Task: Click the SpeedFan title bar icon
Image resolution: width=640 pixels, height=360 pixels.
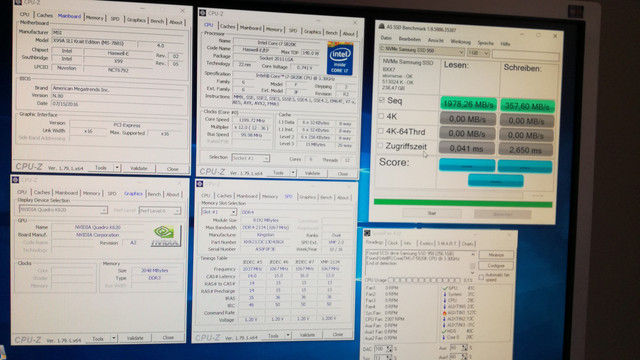Action: point(367,233)
